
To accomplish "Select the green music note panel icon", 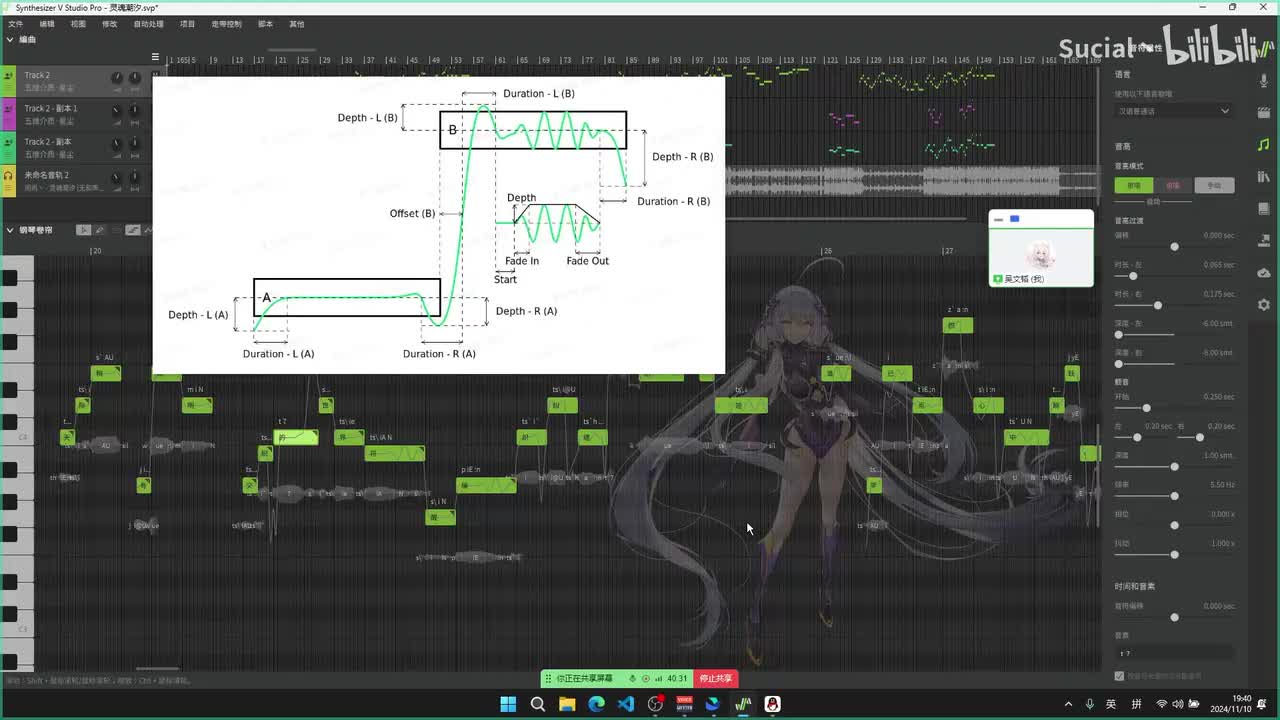I will [x=1264, y=145].
